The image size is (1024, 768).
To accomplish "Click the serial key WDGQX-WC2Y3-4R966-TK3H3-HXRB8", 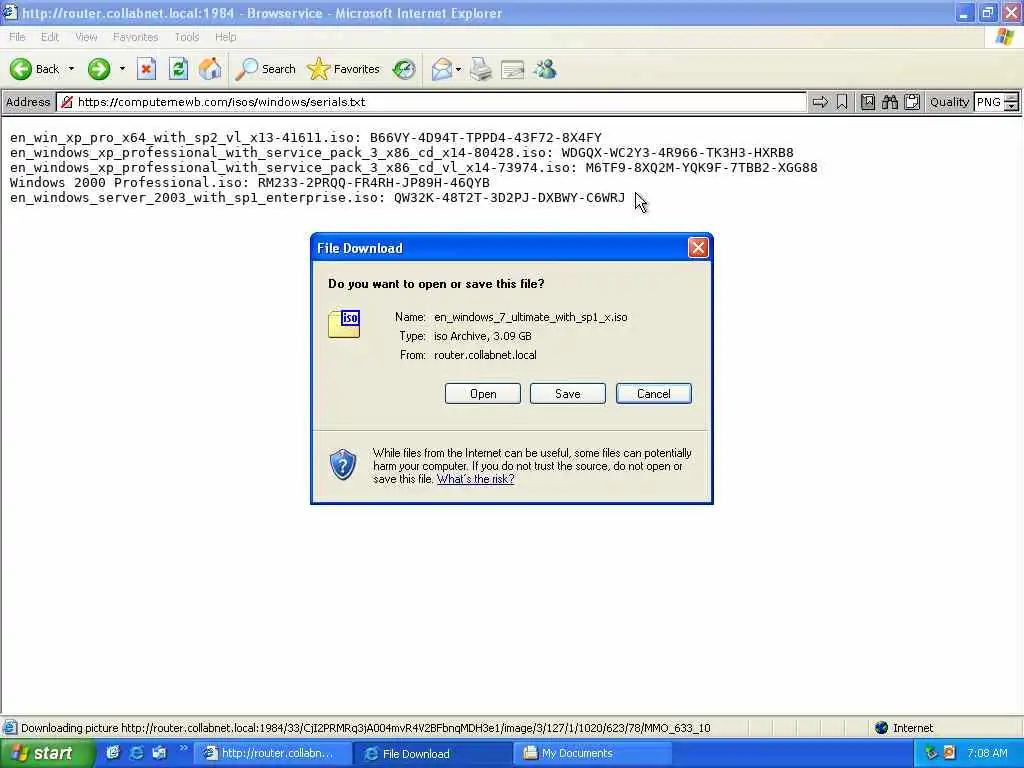I will click(x=677, y=152).
